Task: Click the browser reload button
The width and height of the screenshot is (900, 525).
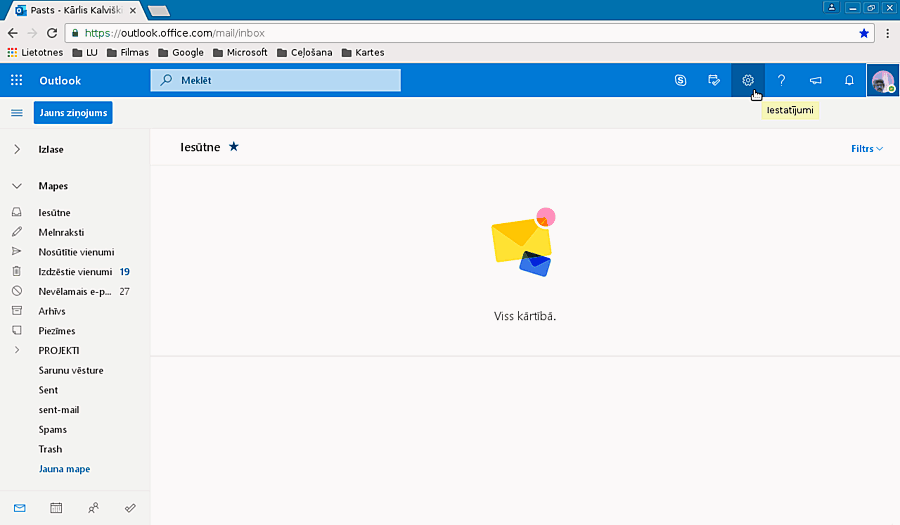Action: pos(52,33)
